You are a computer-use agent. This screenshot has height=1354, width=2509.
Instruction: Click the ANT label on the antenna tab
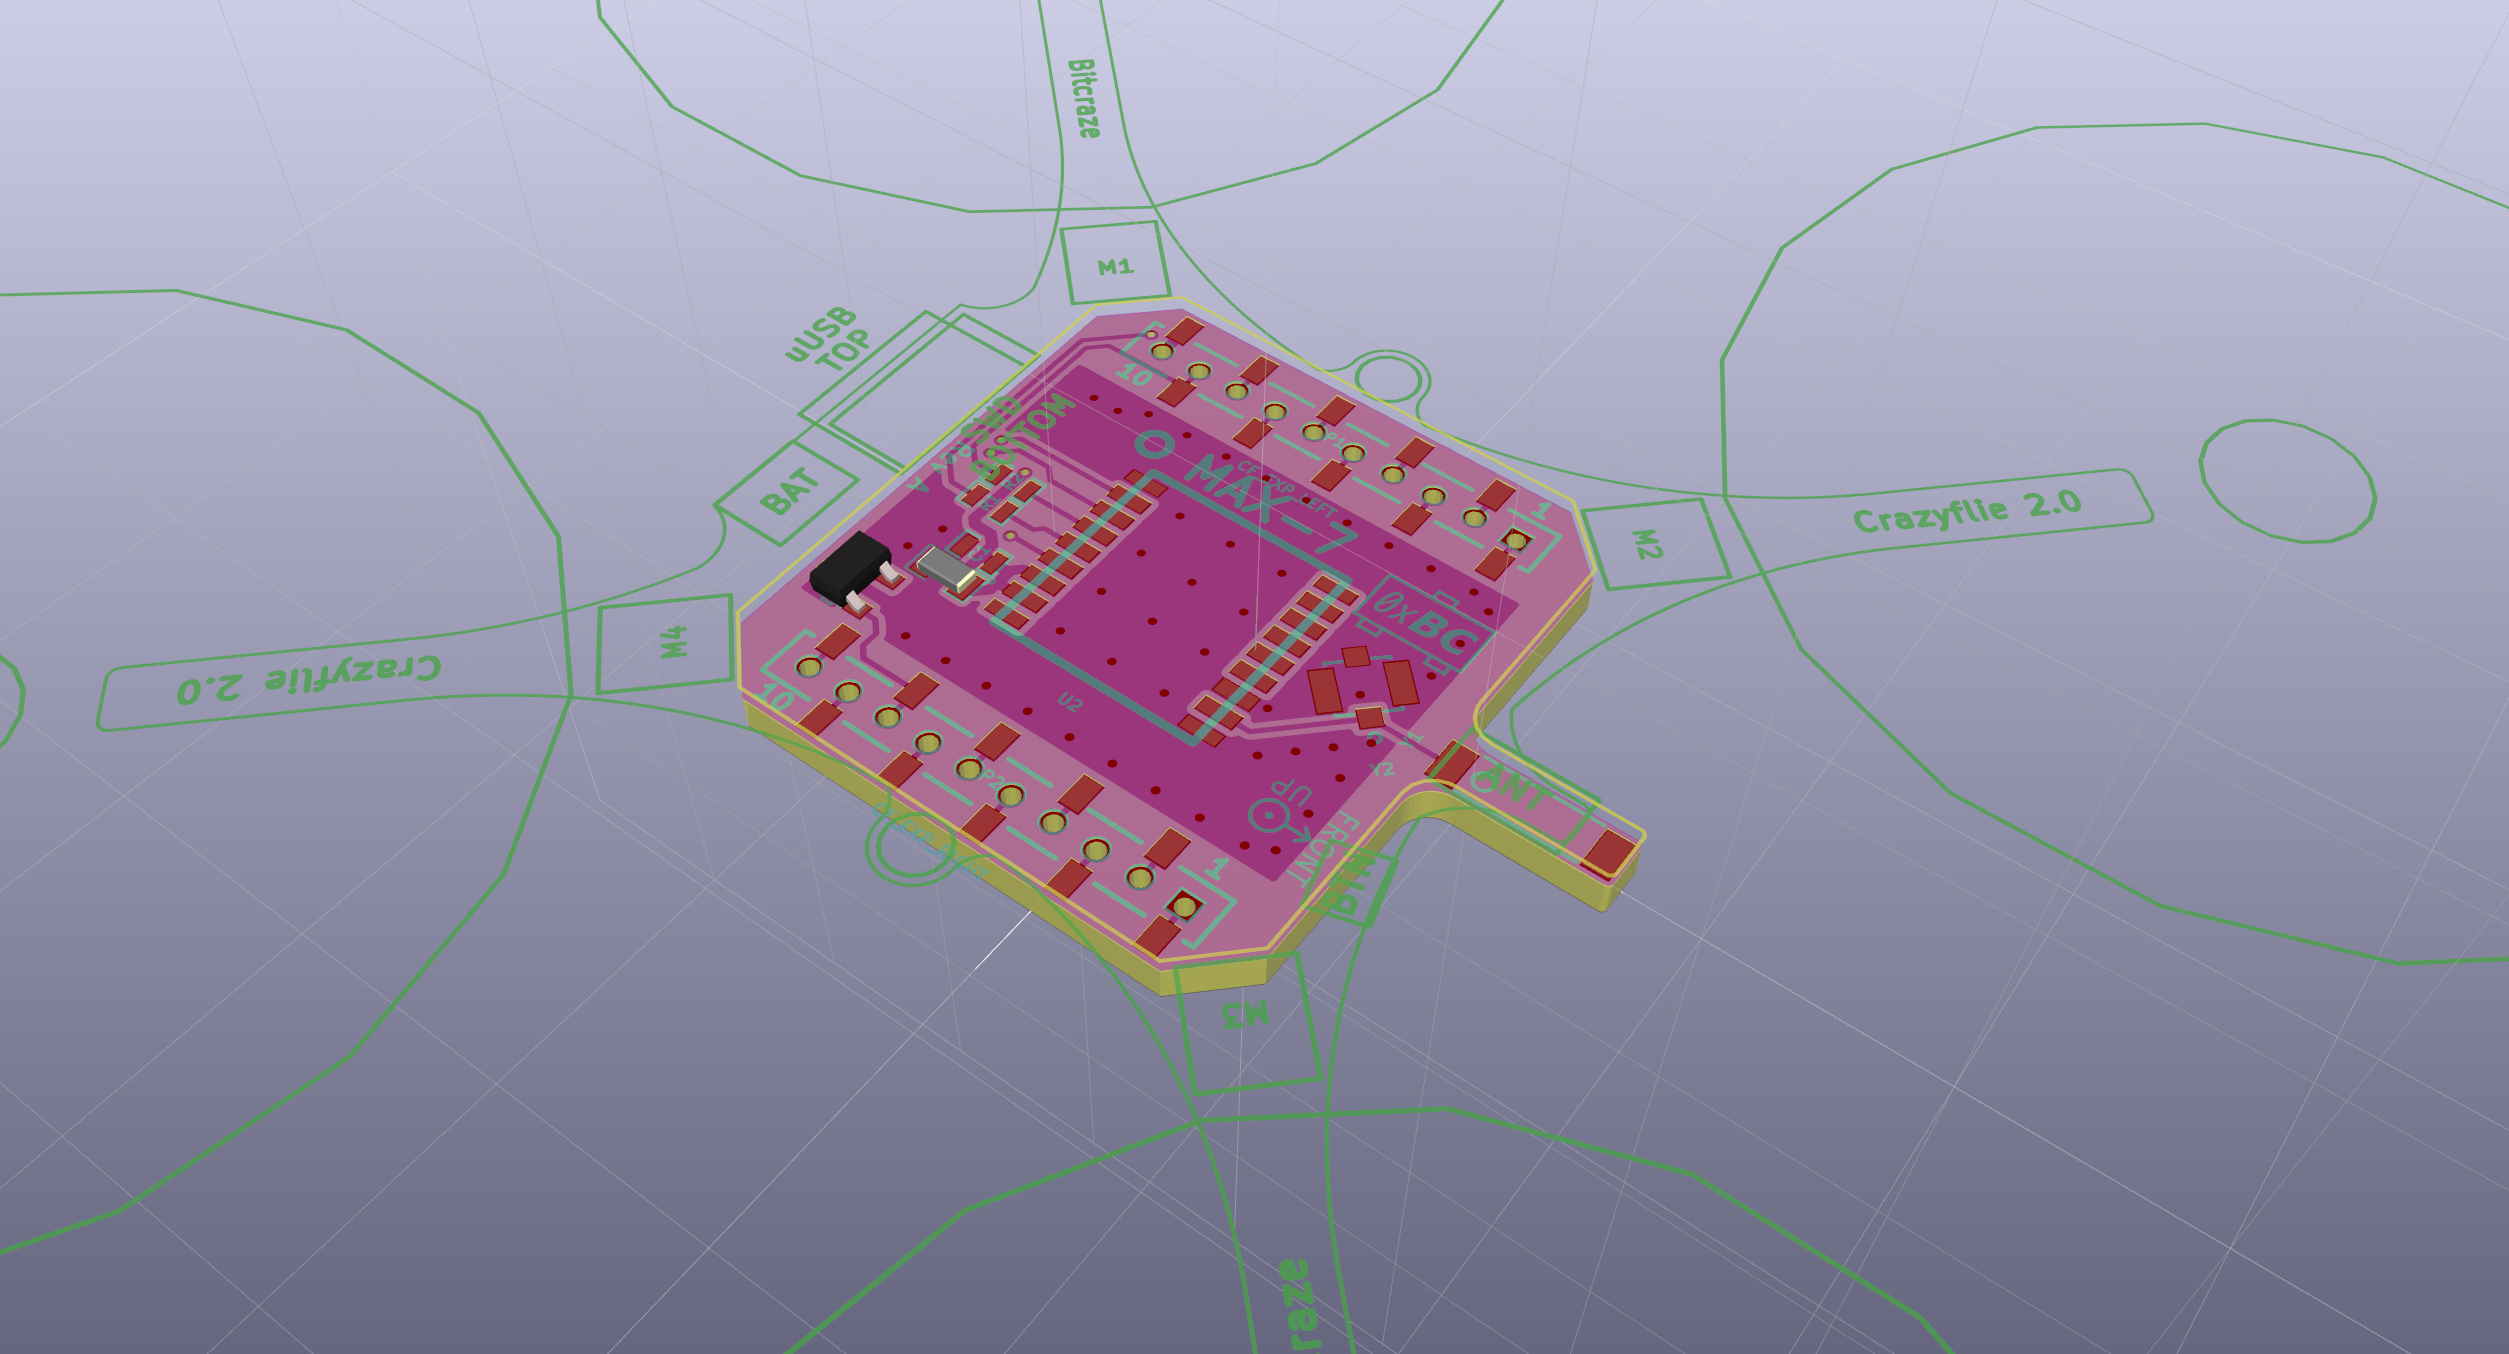[1511, 786]
